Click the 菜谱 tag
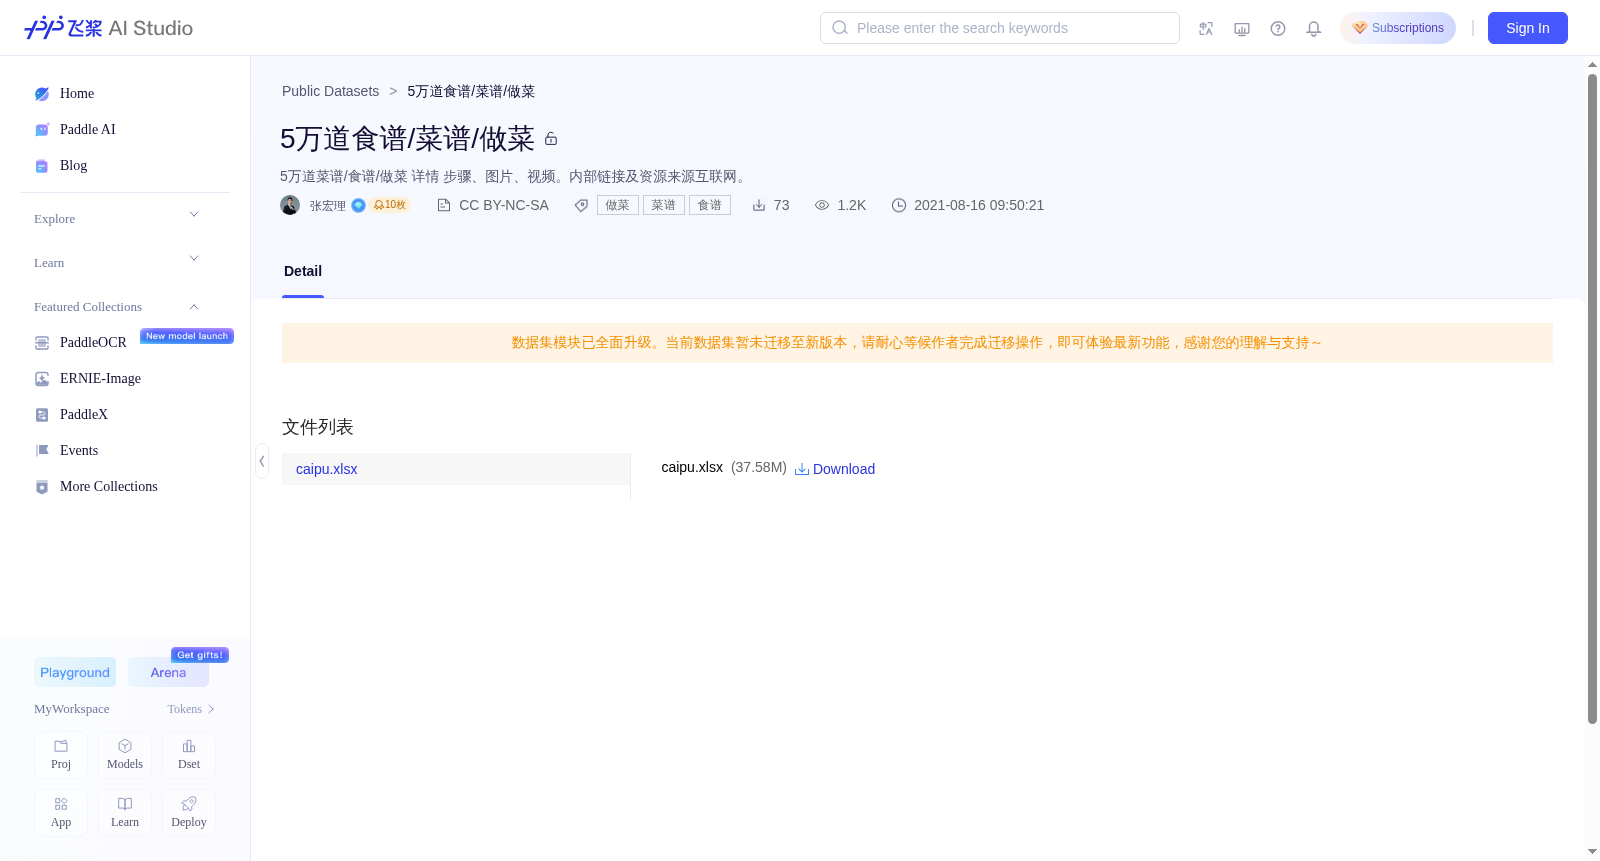This screenshot has width=1600, height=861. [664, 205]
